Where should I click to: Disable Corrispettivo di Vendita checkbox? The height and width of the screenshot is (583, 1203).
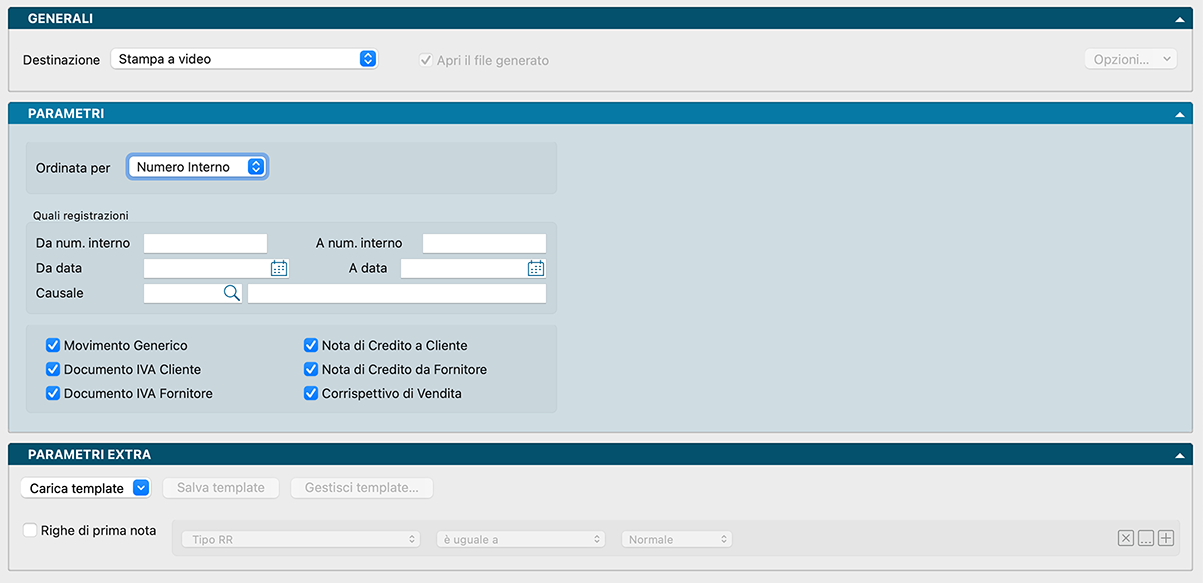pyautogui.click(x=311, y=394)
